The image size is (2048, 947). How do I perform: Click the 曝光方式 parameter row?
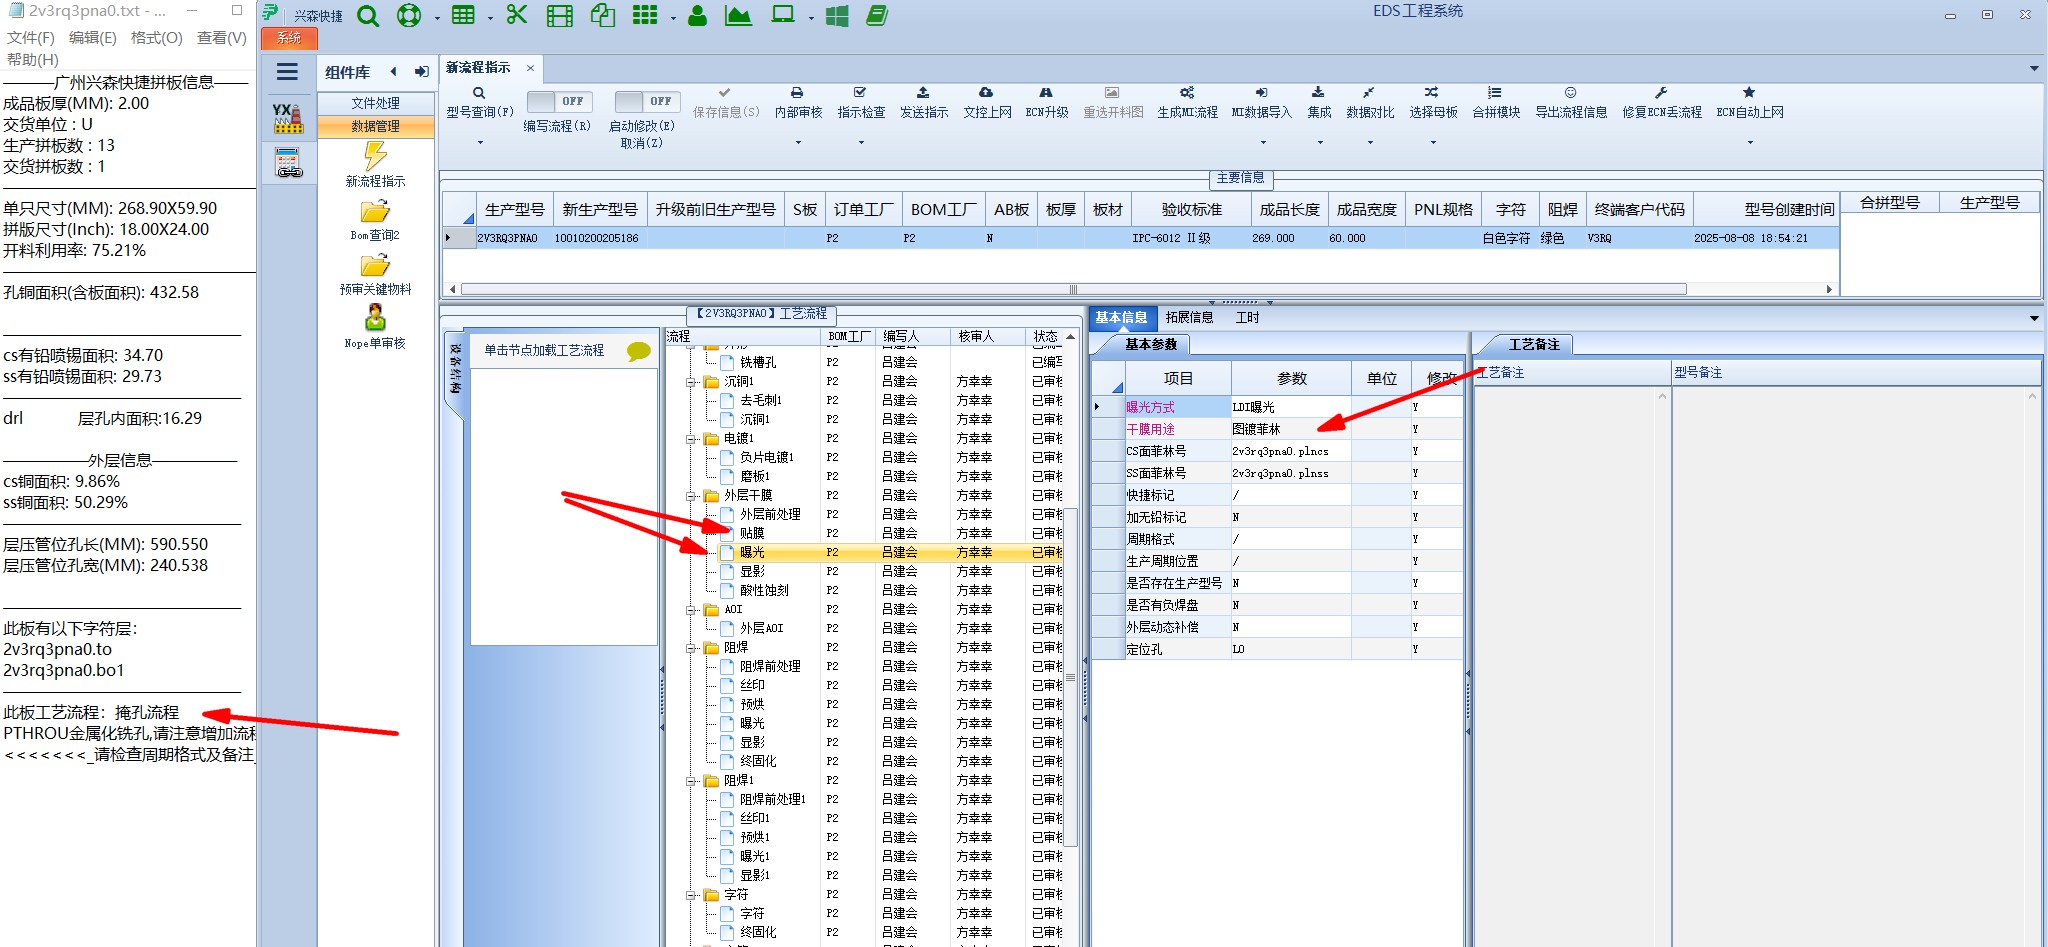(1277, 407)
